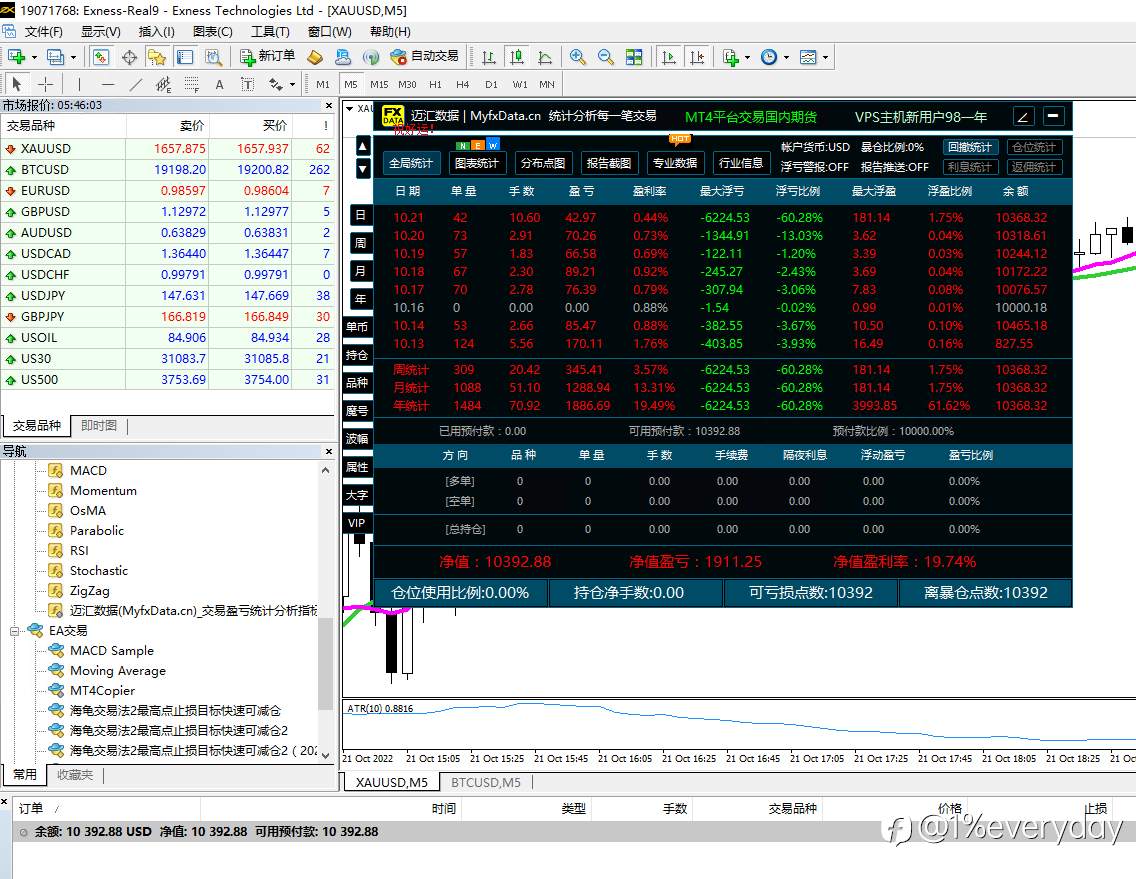This screenshot has height=879, width=1136.
Task: Click the 图表统计 button
Action: 477,163
